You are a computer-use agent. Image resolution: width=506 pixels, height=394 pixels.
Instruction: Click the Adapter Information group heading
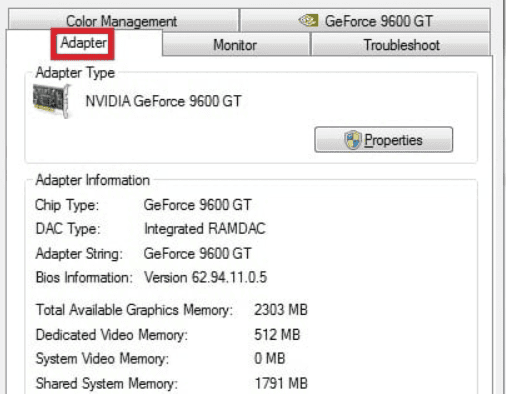click(x=93, y=180)
